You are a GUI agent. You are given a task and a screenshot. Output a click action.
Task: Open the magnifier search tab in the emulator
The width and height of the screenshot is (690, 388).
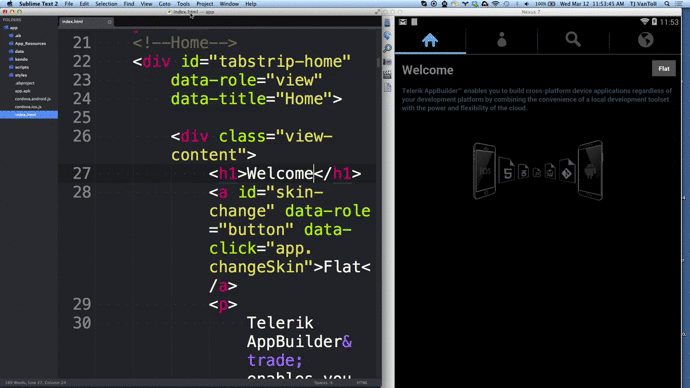(573, 40)
